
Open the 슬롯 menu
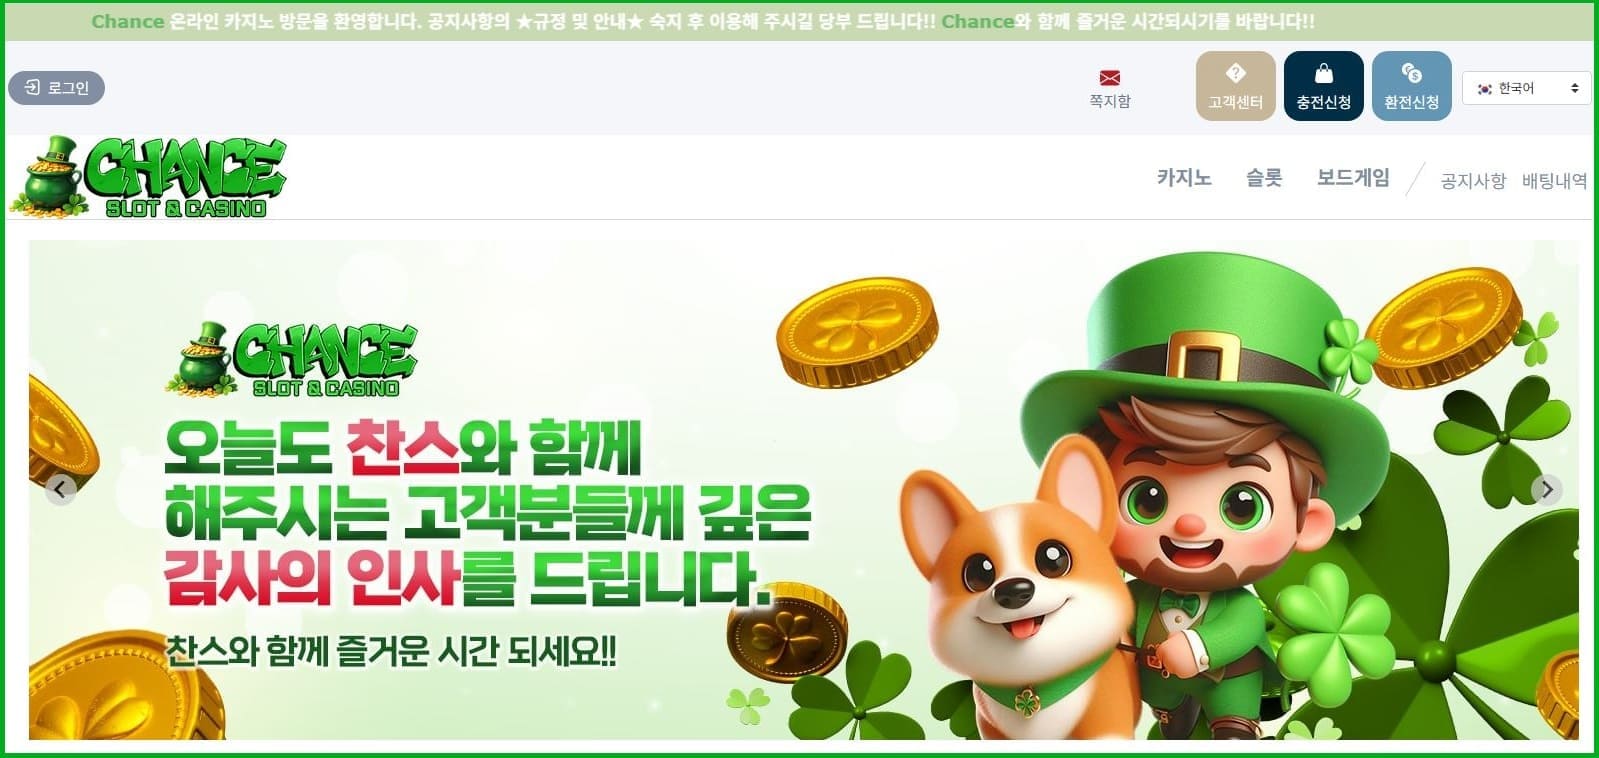[1264, 178]
